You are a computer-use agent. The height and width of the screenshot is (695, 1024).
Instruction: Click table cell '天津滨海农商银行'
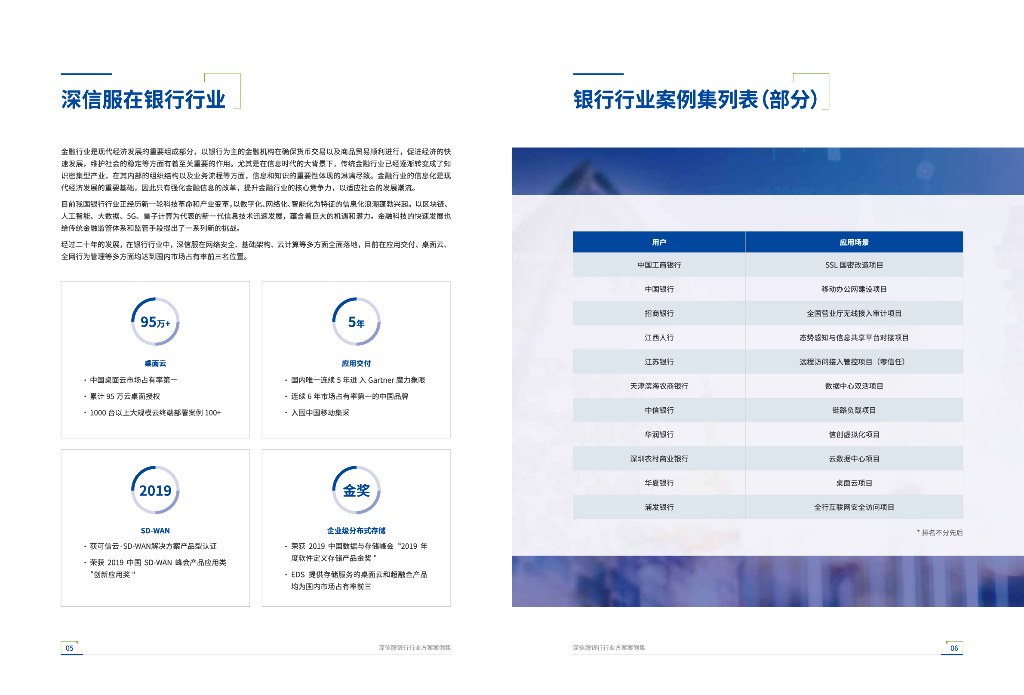659,386
